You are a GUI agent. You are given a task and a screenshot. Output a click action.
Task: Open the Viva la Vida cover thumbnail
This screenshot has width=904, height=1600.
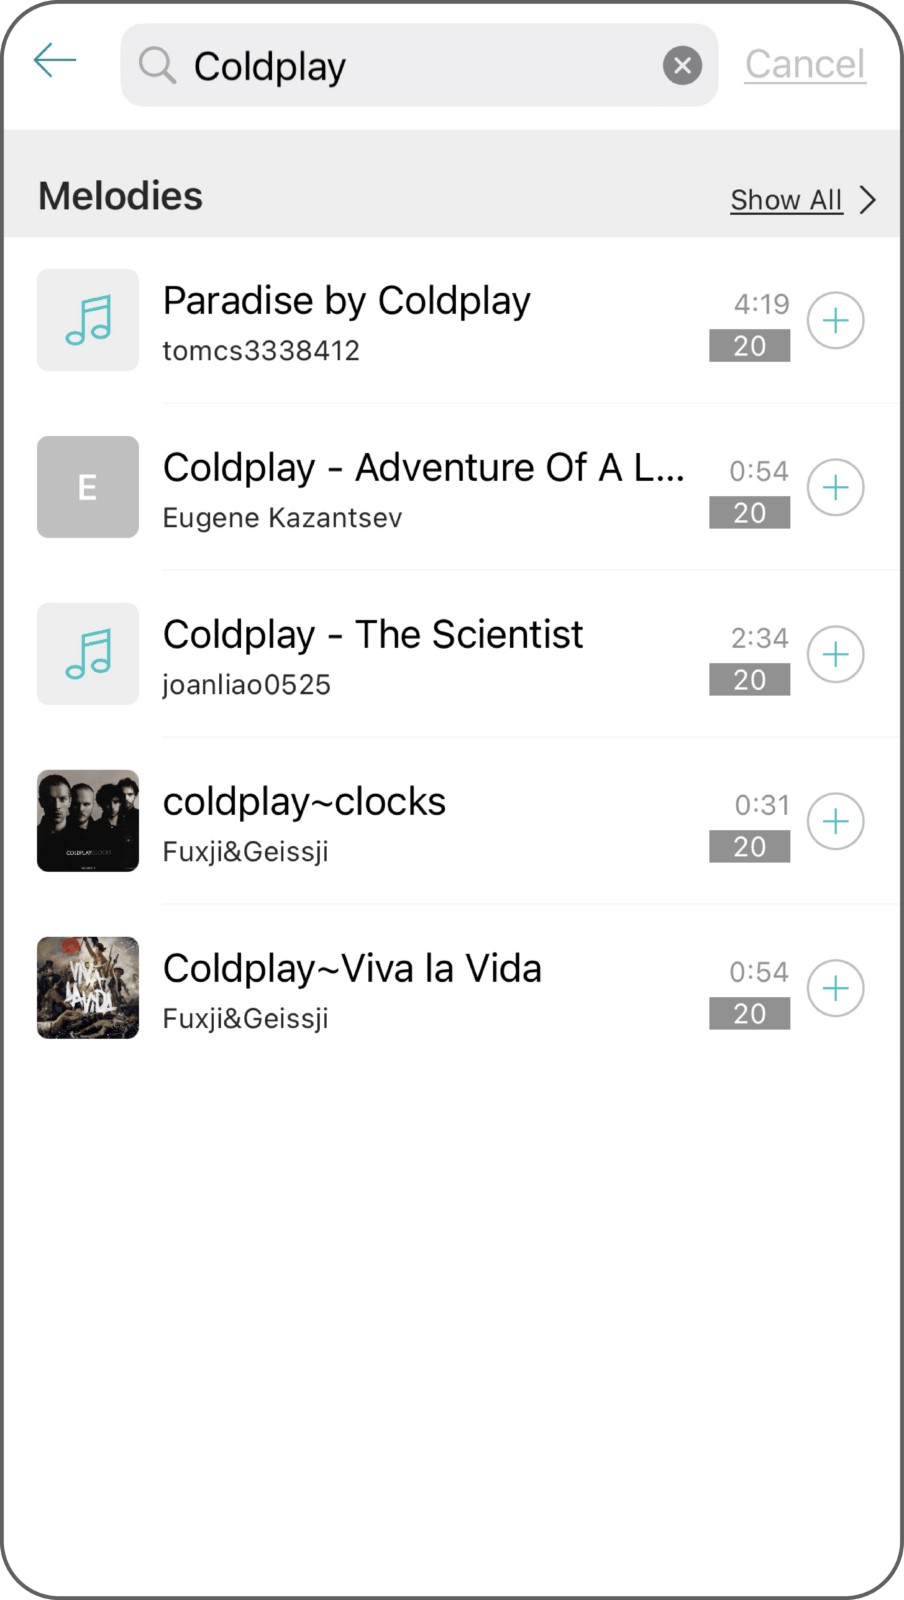pos(88,988)
